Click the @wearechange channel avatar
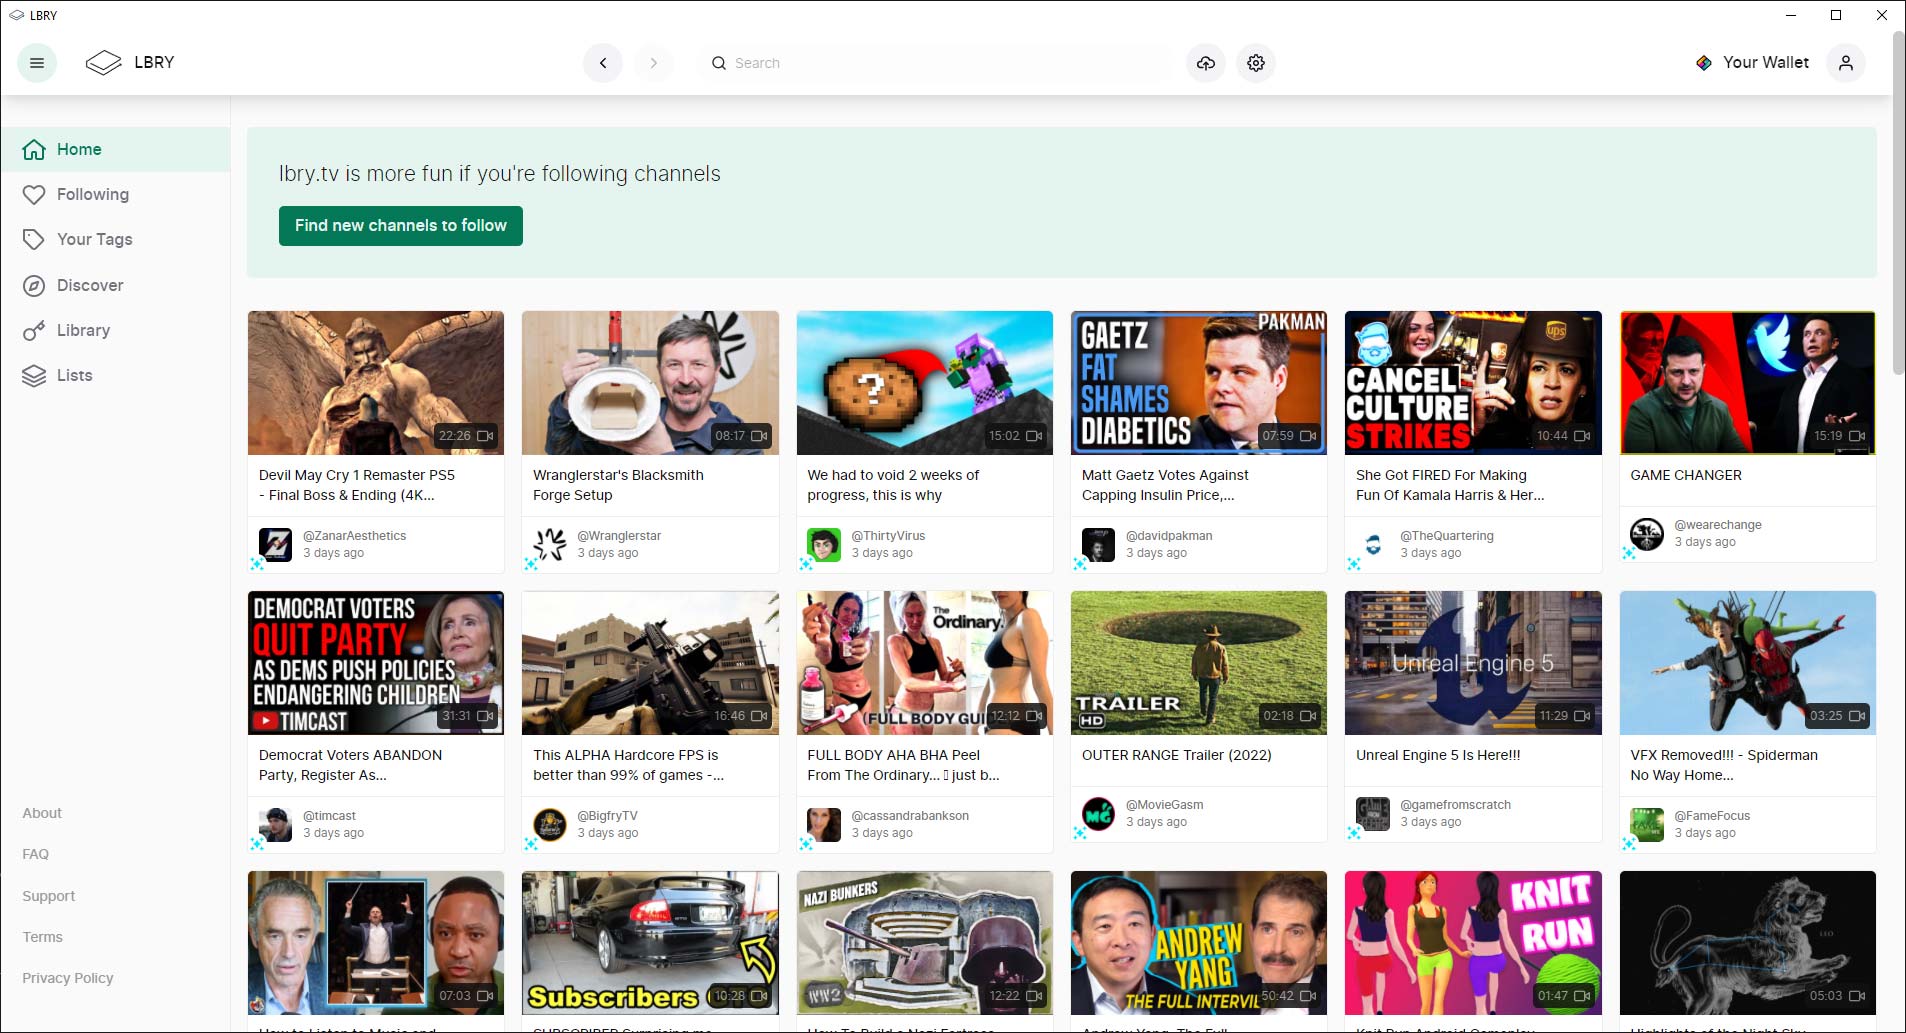This screenshot has width=1906, height=1033. [1647, 534]
